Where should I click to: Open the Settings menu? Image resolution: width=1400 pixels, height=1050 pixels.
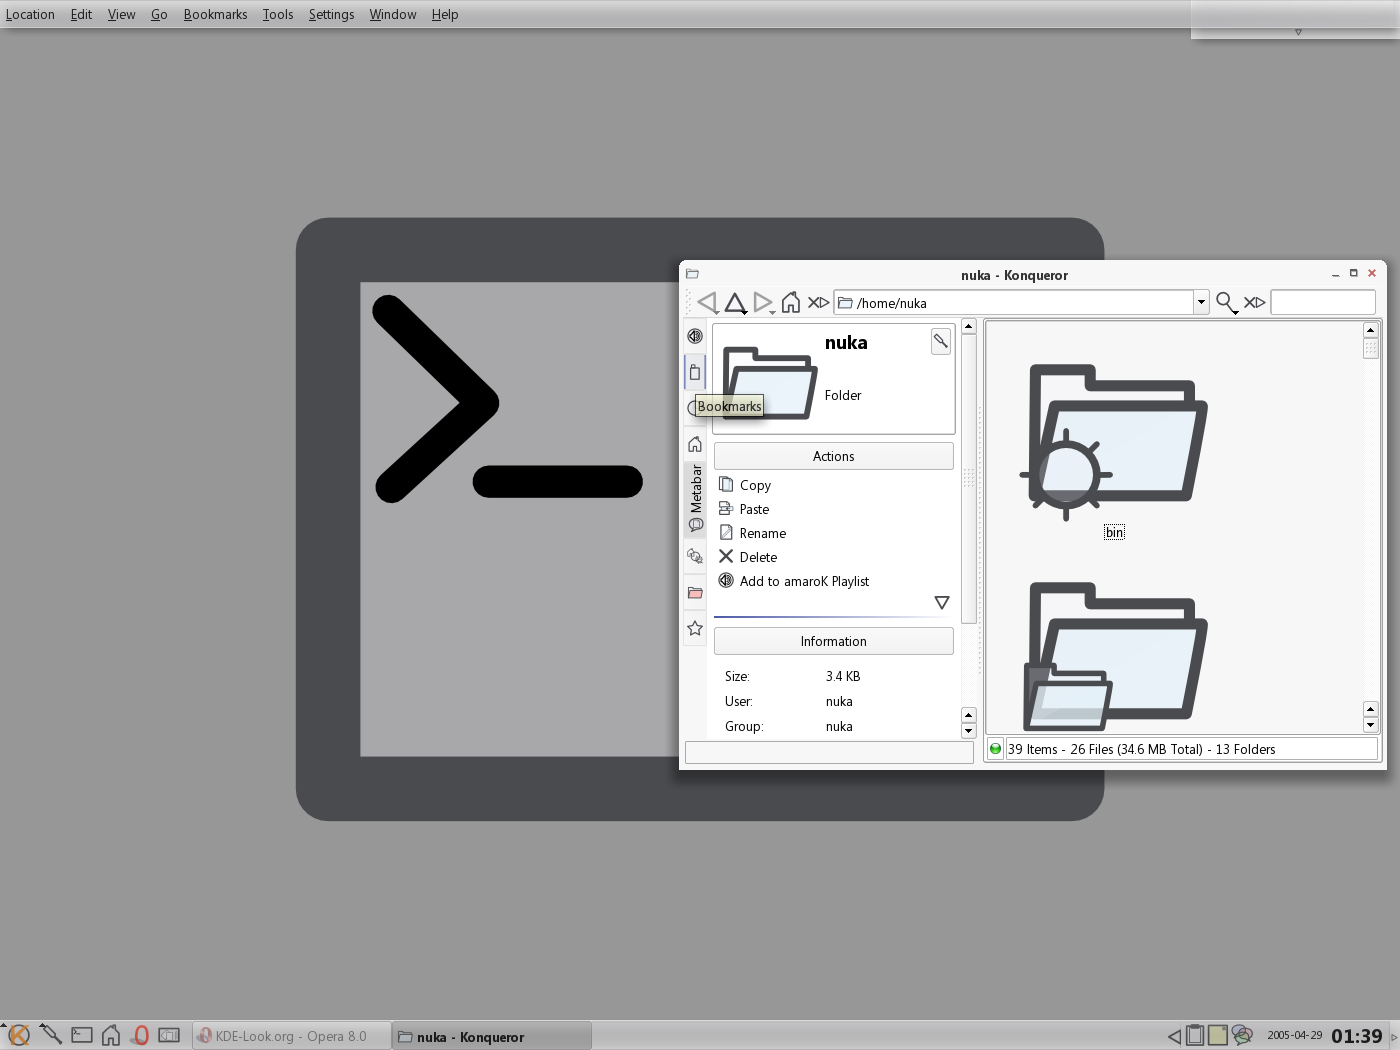pyautogui.click(x=331, y=14)
